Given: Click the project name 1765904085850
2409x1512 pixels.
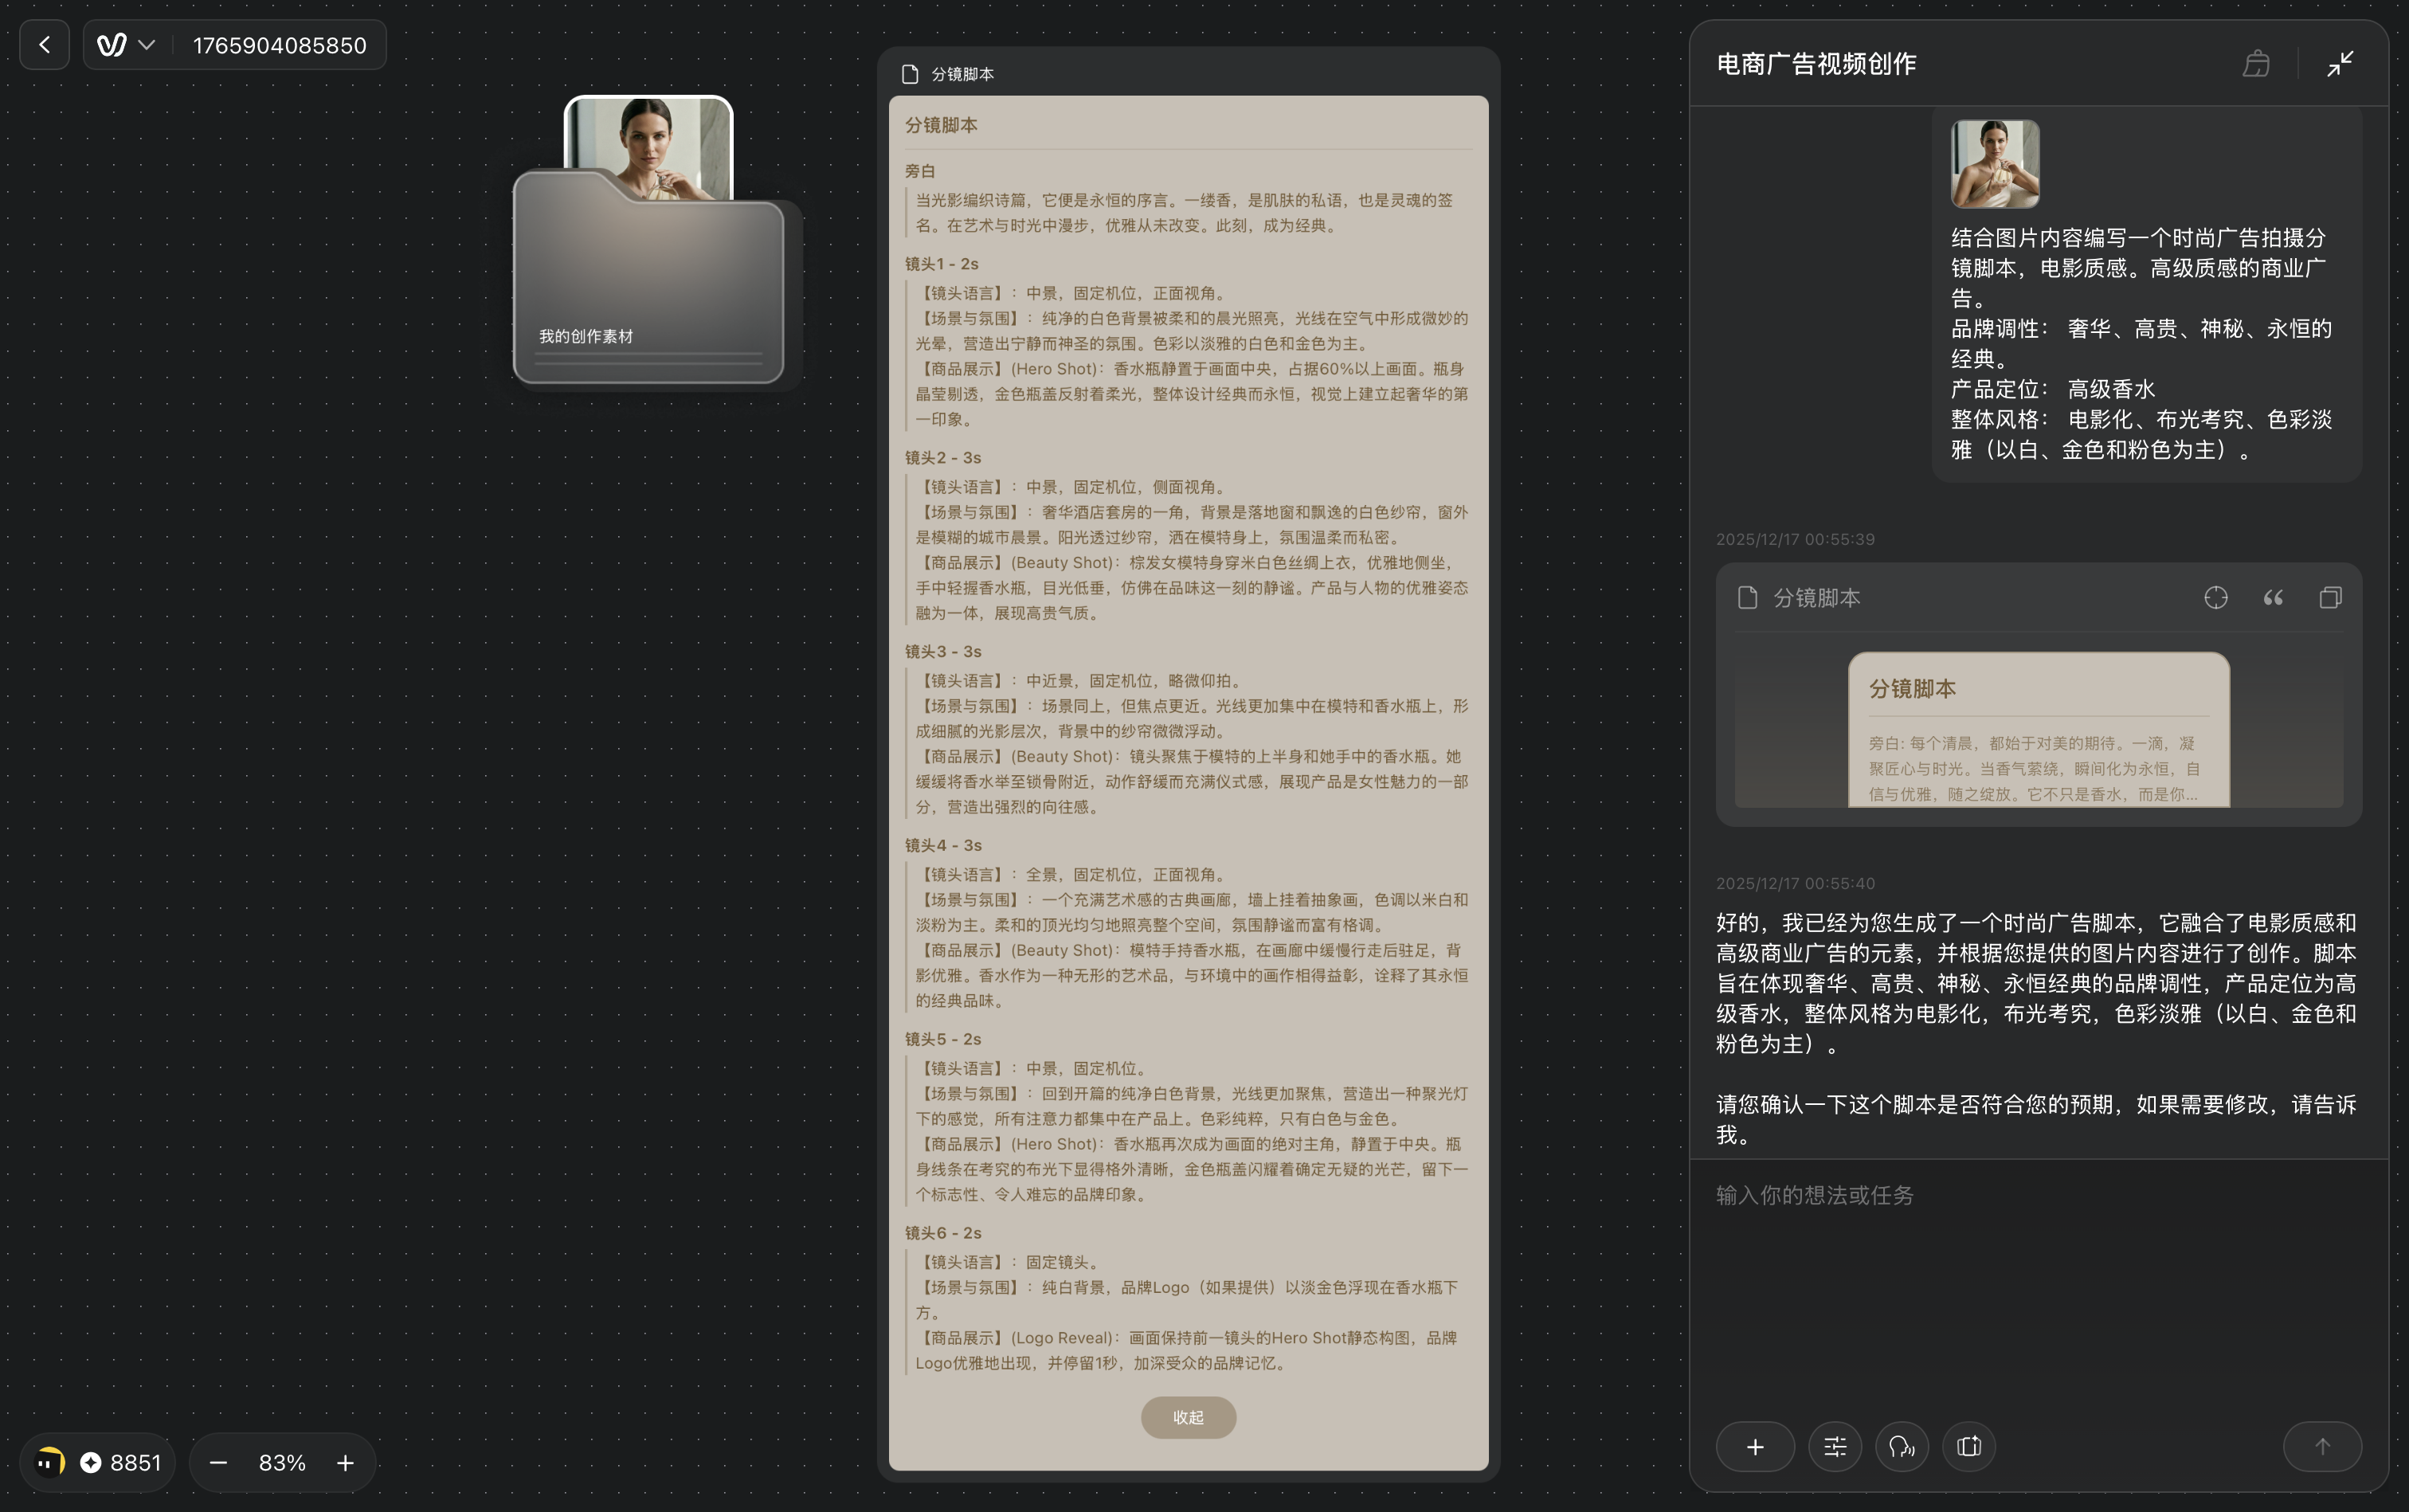Looking at the screenshot, I should click(x=279, y=45).
